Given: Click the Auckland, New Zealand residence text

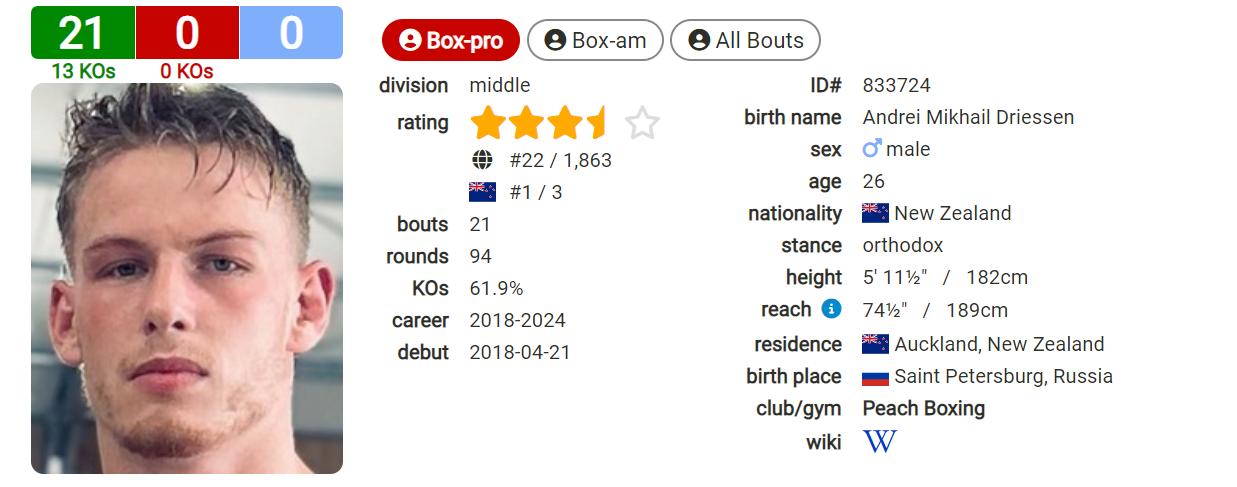Looking at the screenshot, I should 999,345.
